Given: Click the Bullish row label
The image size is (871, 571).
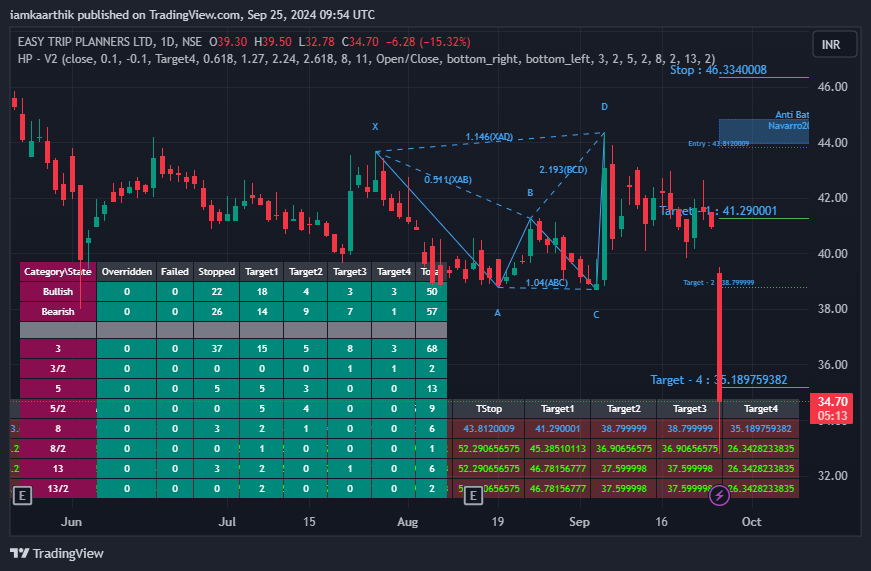Looking at the screenshot, I should [x=58, y=292].
